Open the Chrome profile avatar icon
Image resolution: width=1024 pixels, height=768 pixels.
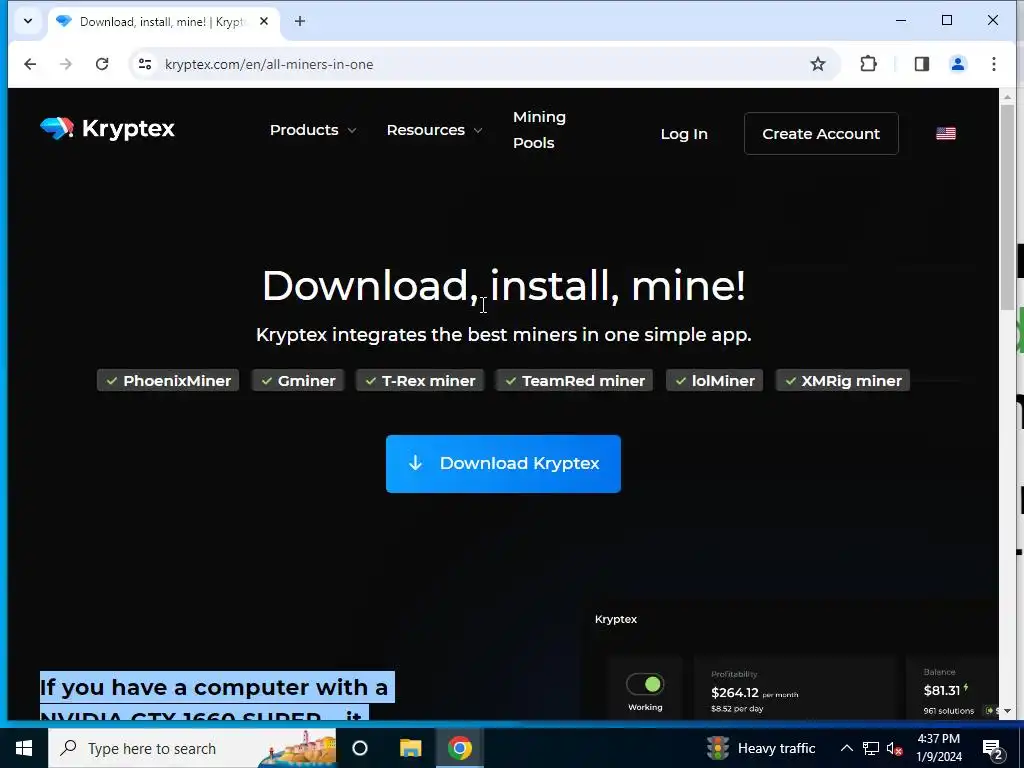click(x=958, y=64)
